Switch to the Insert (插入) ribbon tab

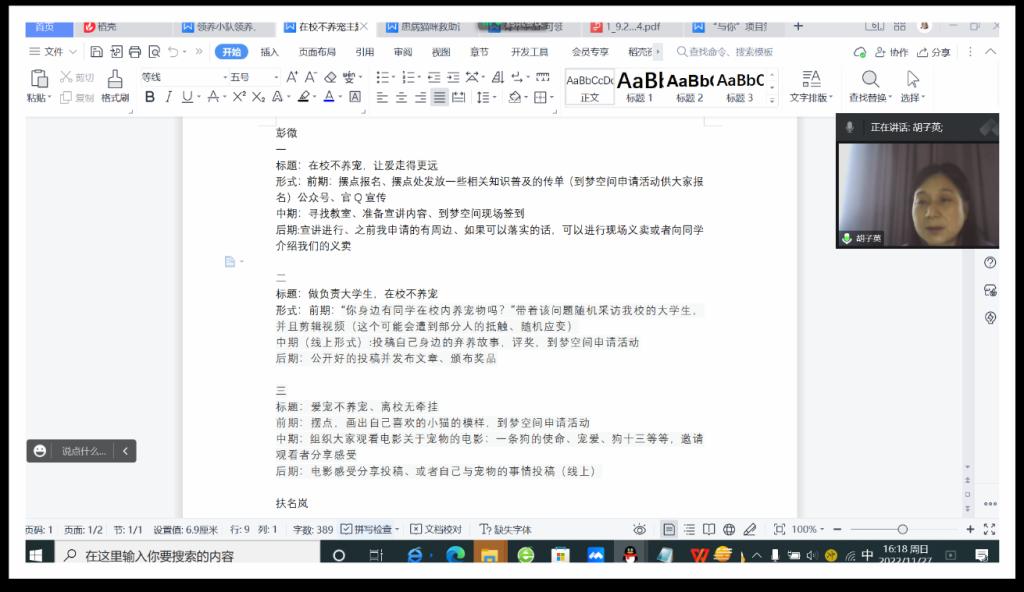pos(269,52)
